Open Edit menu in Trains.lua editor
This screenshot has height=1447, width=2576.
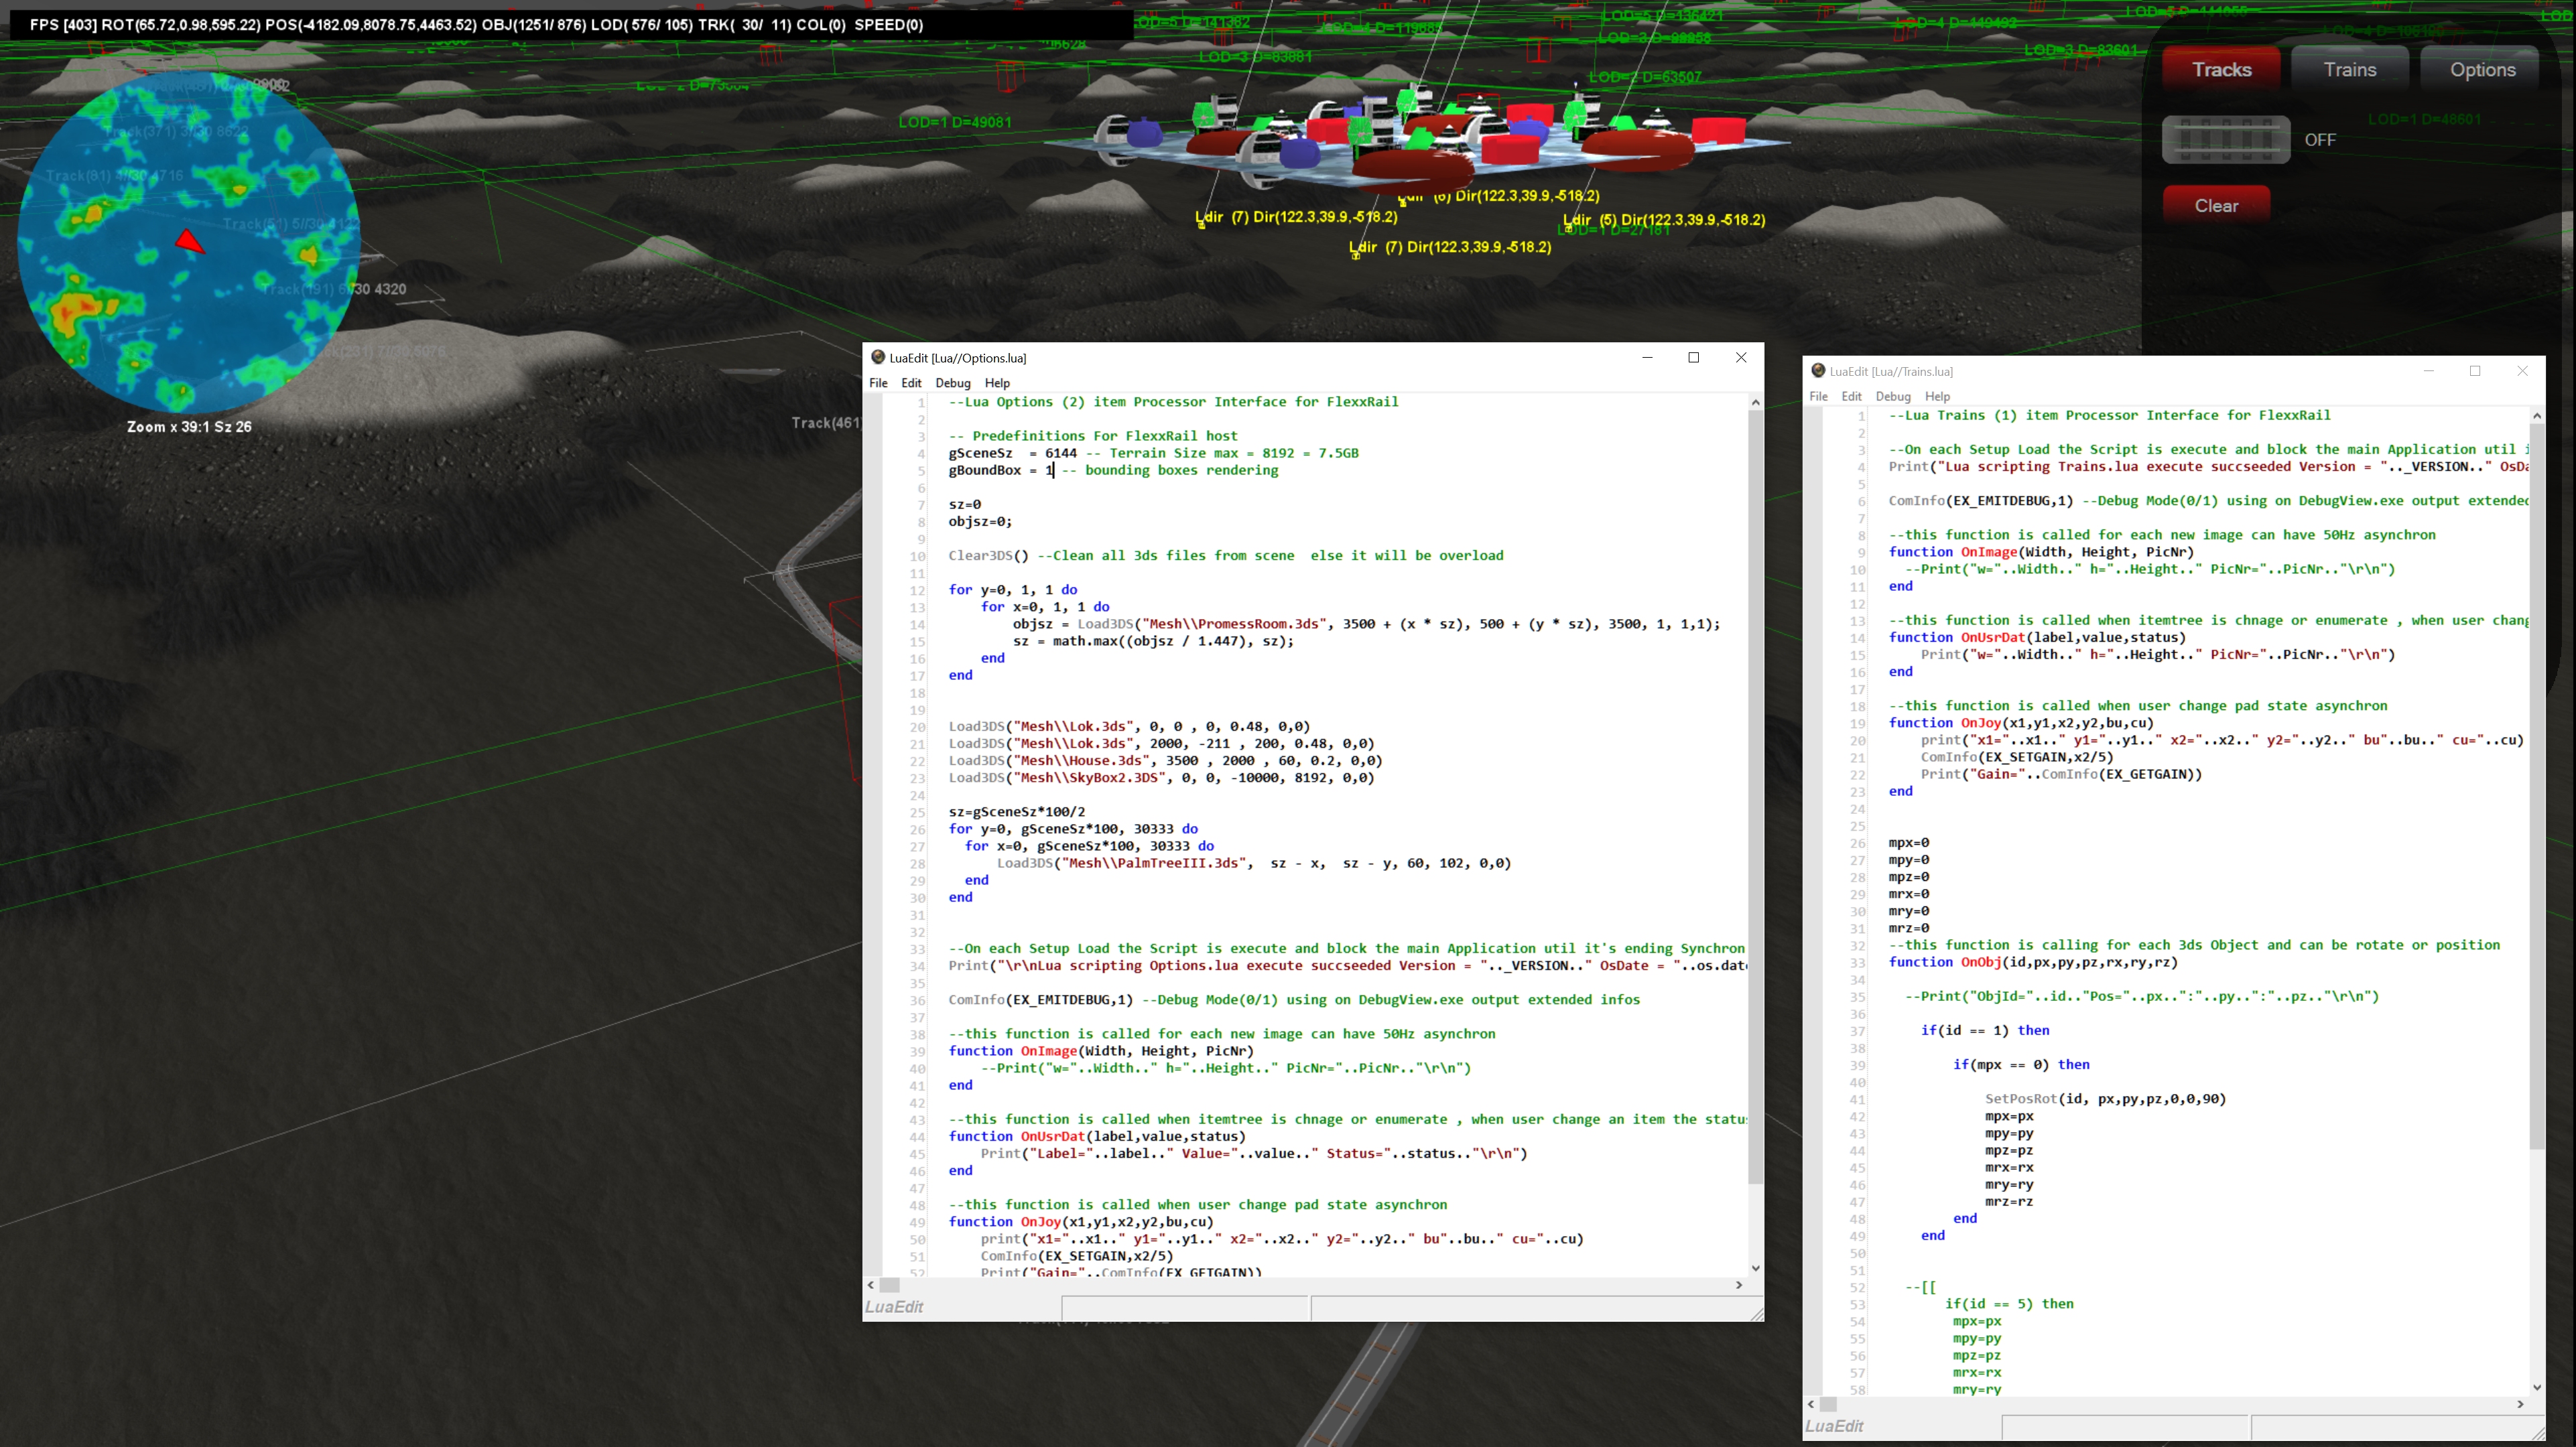[x=1851, y=397]
